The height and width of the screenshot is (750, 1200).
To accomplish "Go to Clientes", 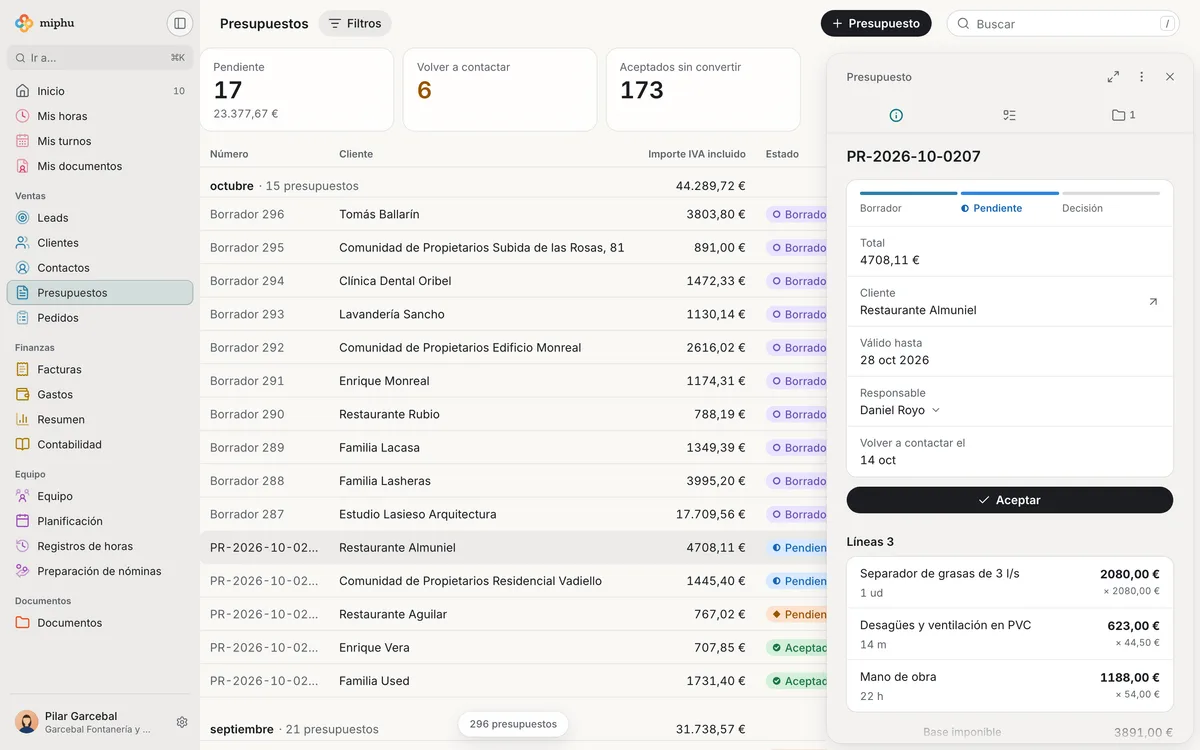I will coord(100,243).
